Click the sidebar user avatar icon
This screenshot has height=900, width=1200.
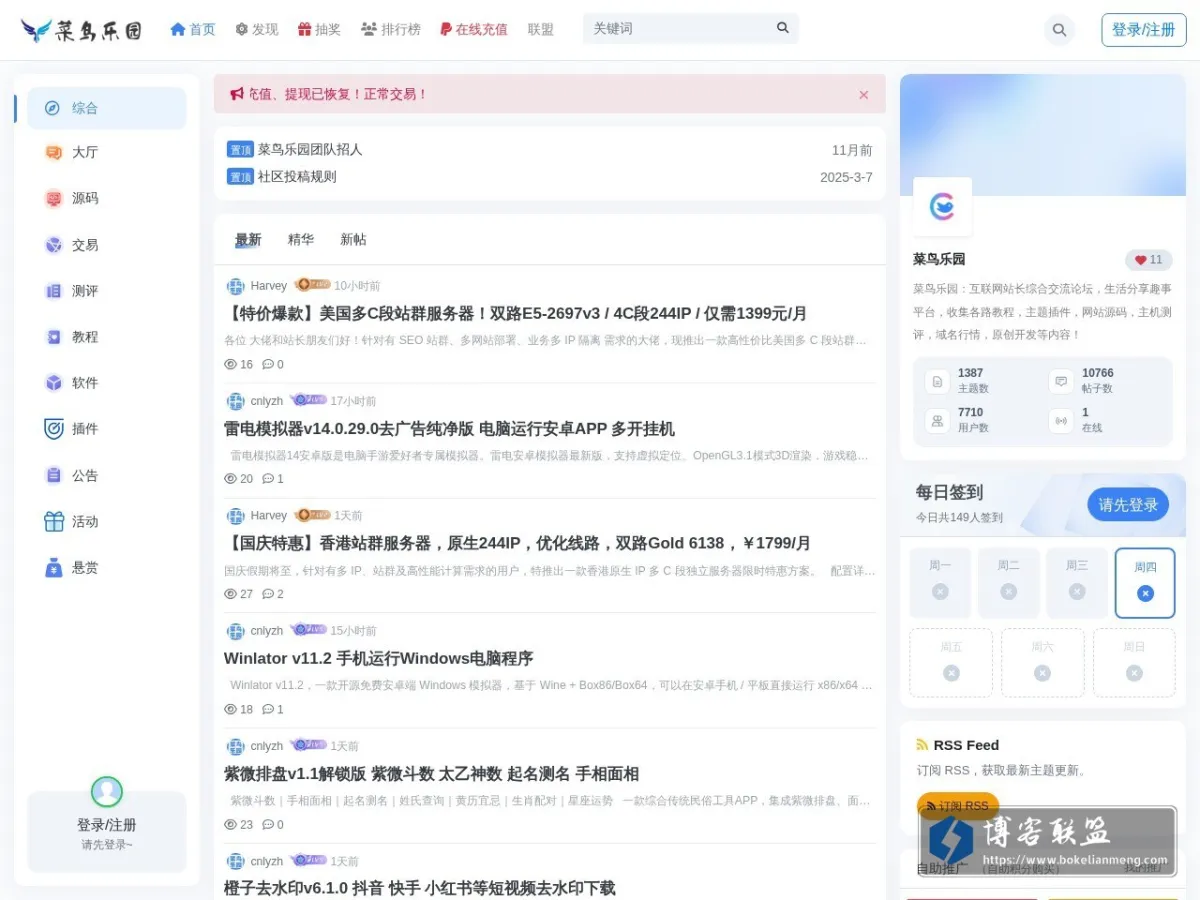pyautogui.click(x=107, y=792)
